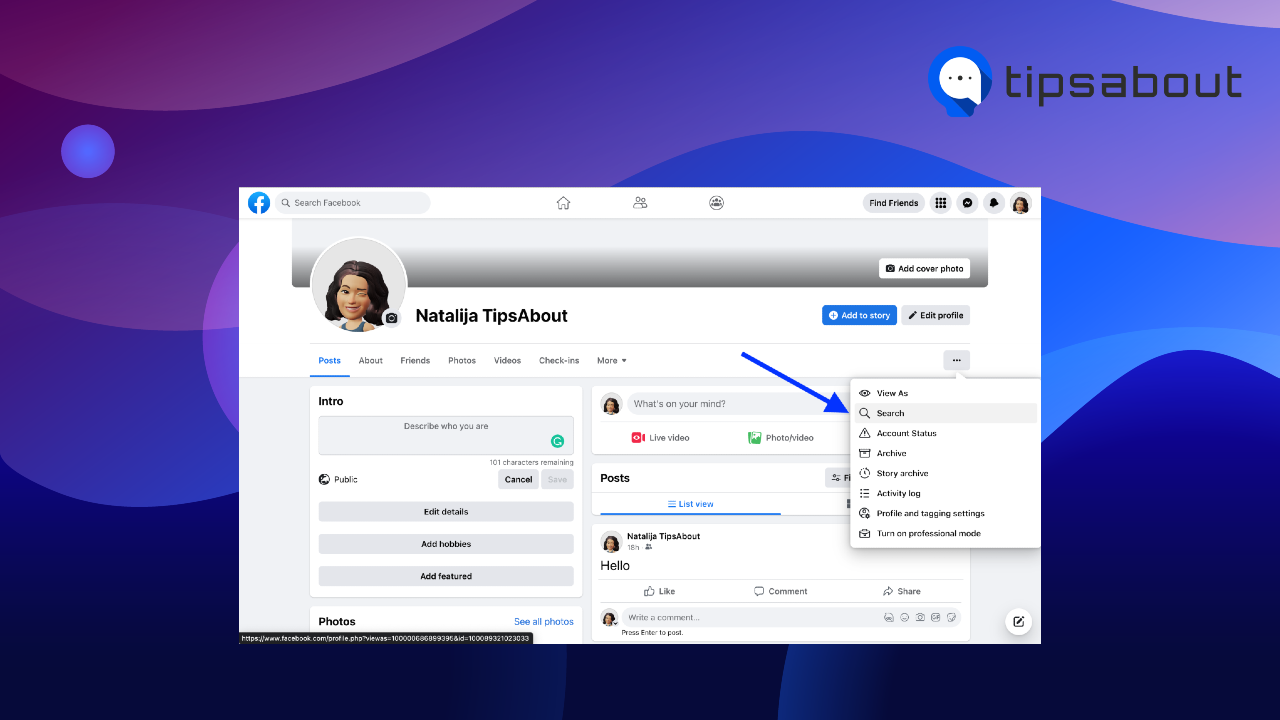This screenshot has width=1280, height=720.
Task: Open Messenger icon
Action: coord(967,203)
